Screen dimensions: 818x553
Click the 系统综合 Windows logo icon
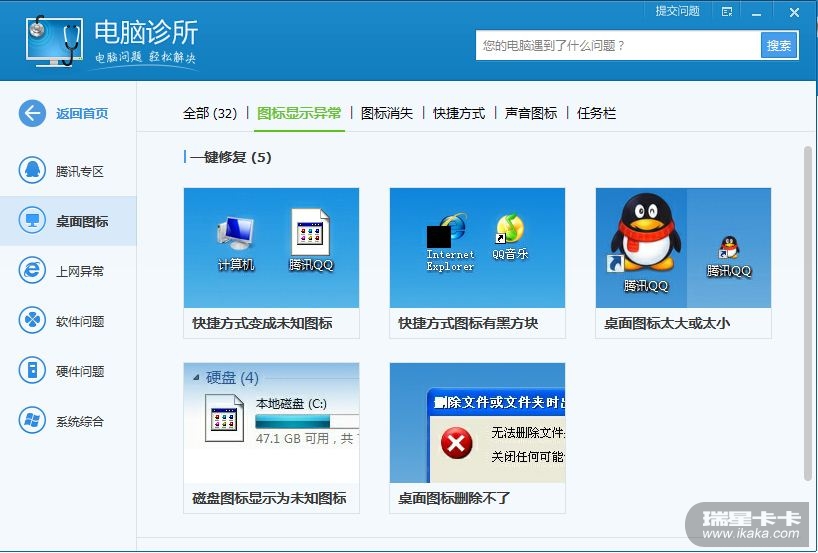pos(32,421)
